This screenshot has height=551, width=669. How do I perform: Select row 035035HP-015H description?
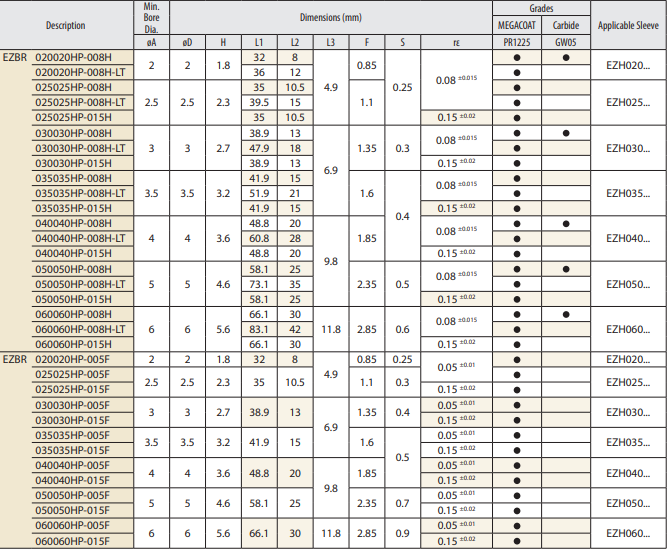coord(73,208)
